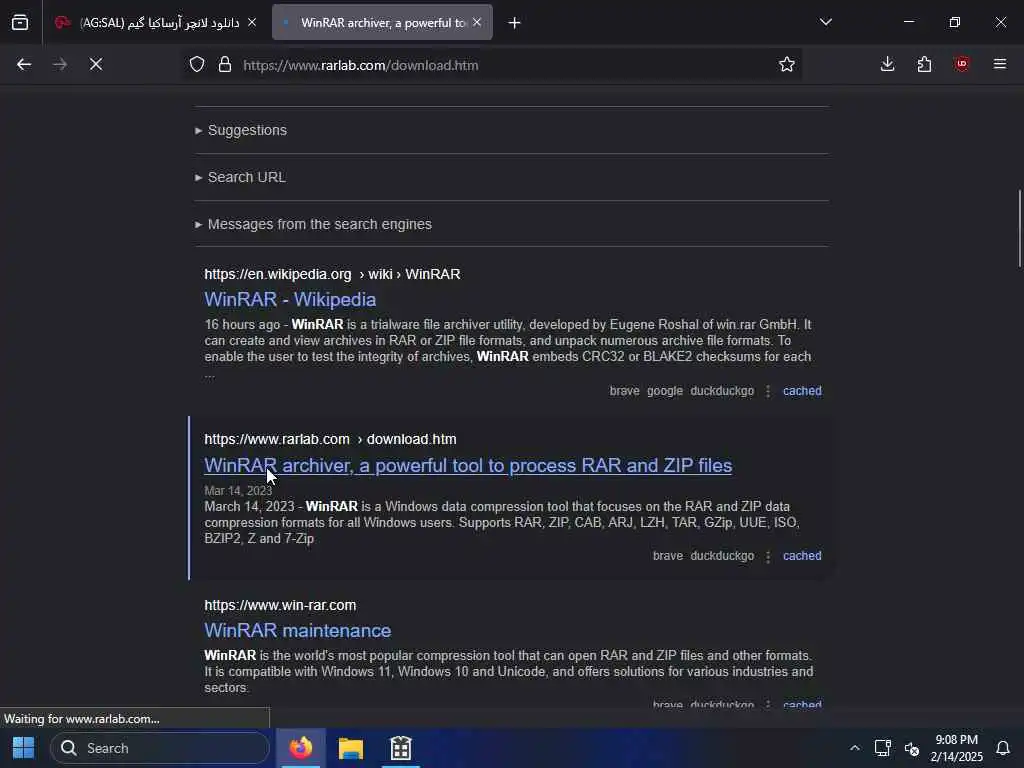Open Firefox from the taskbar

pos(301,748)
